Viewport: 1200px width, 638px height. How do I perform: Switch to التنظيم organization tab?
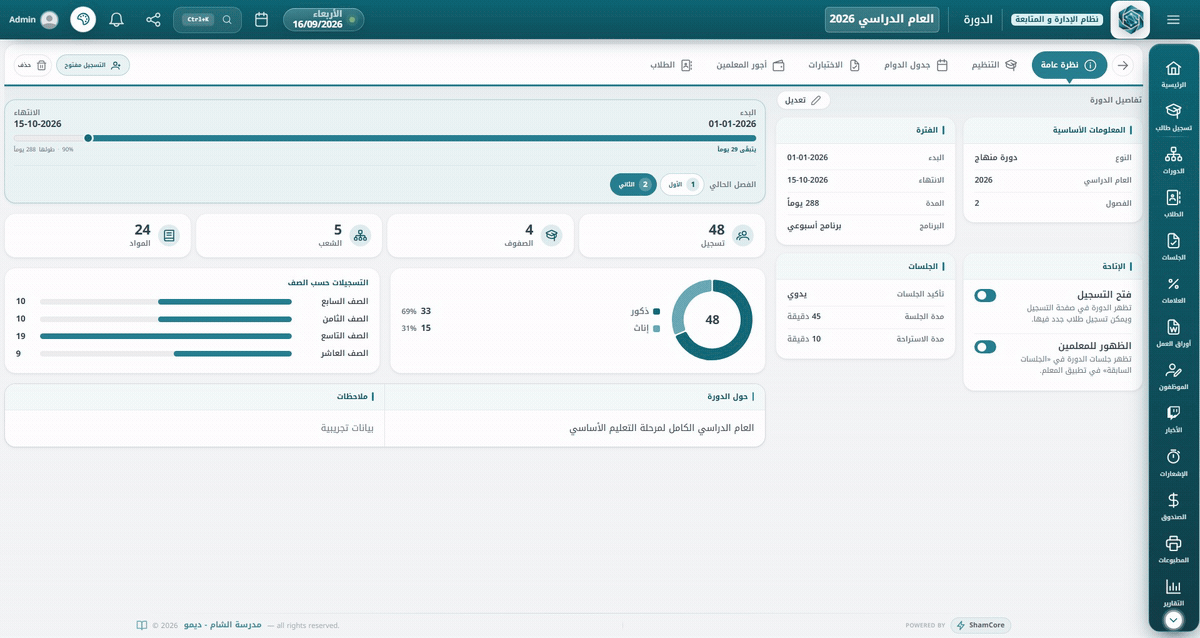pos(994,65)
